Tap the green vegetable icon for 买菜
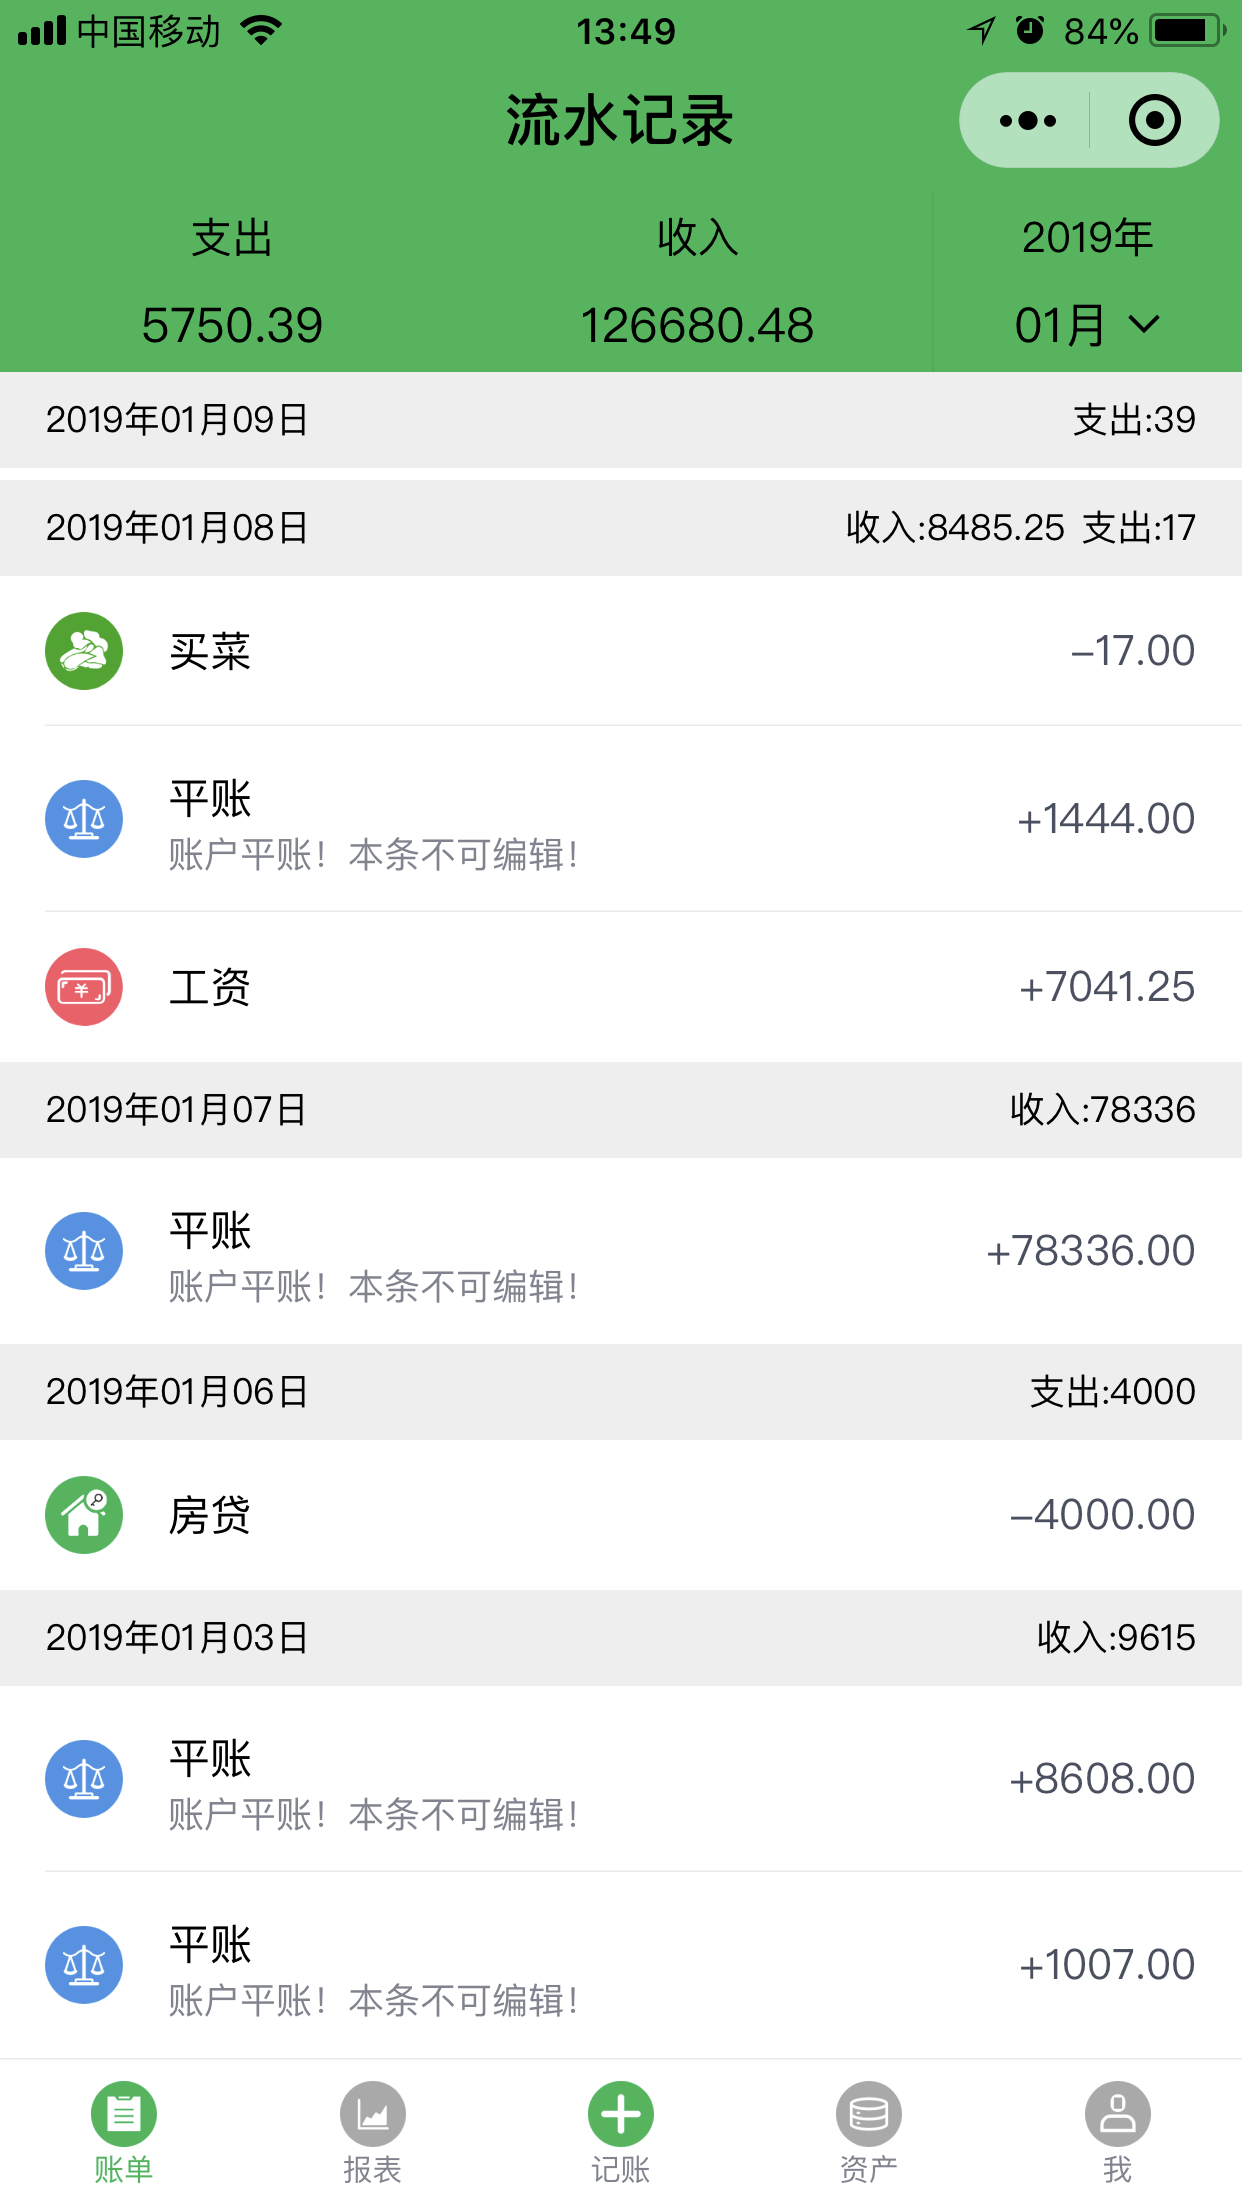Image resolution: width=1242 pixels, height=2208 pixels. pos(84,651)
